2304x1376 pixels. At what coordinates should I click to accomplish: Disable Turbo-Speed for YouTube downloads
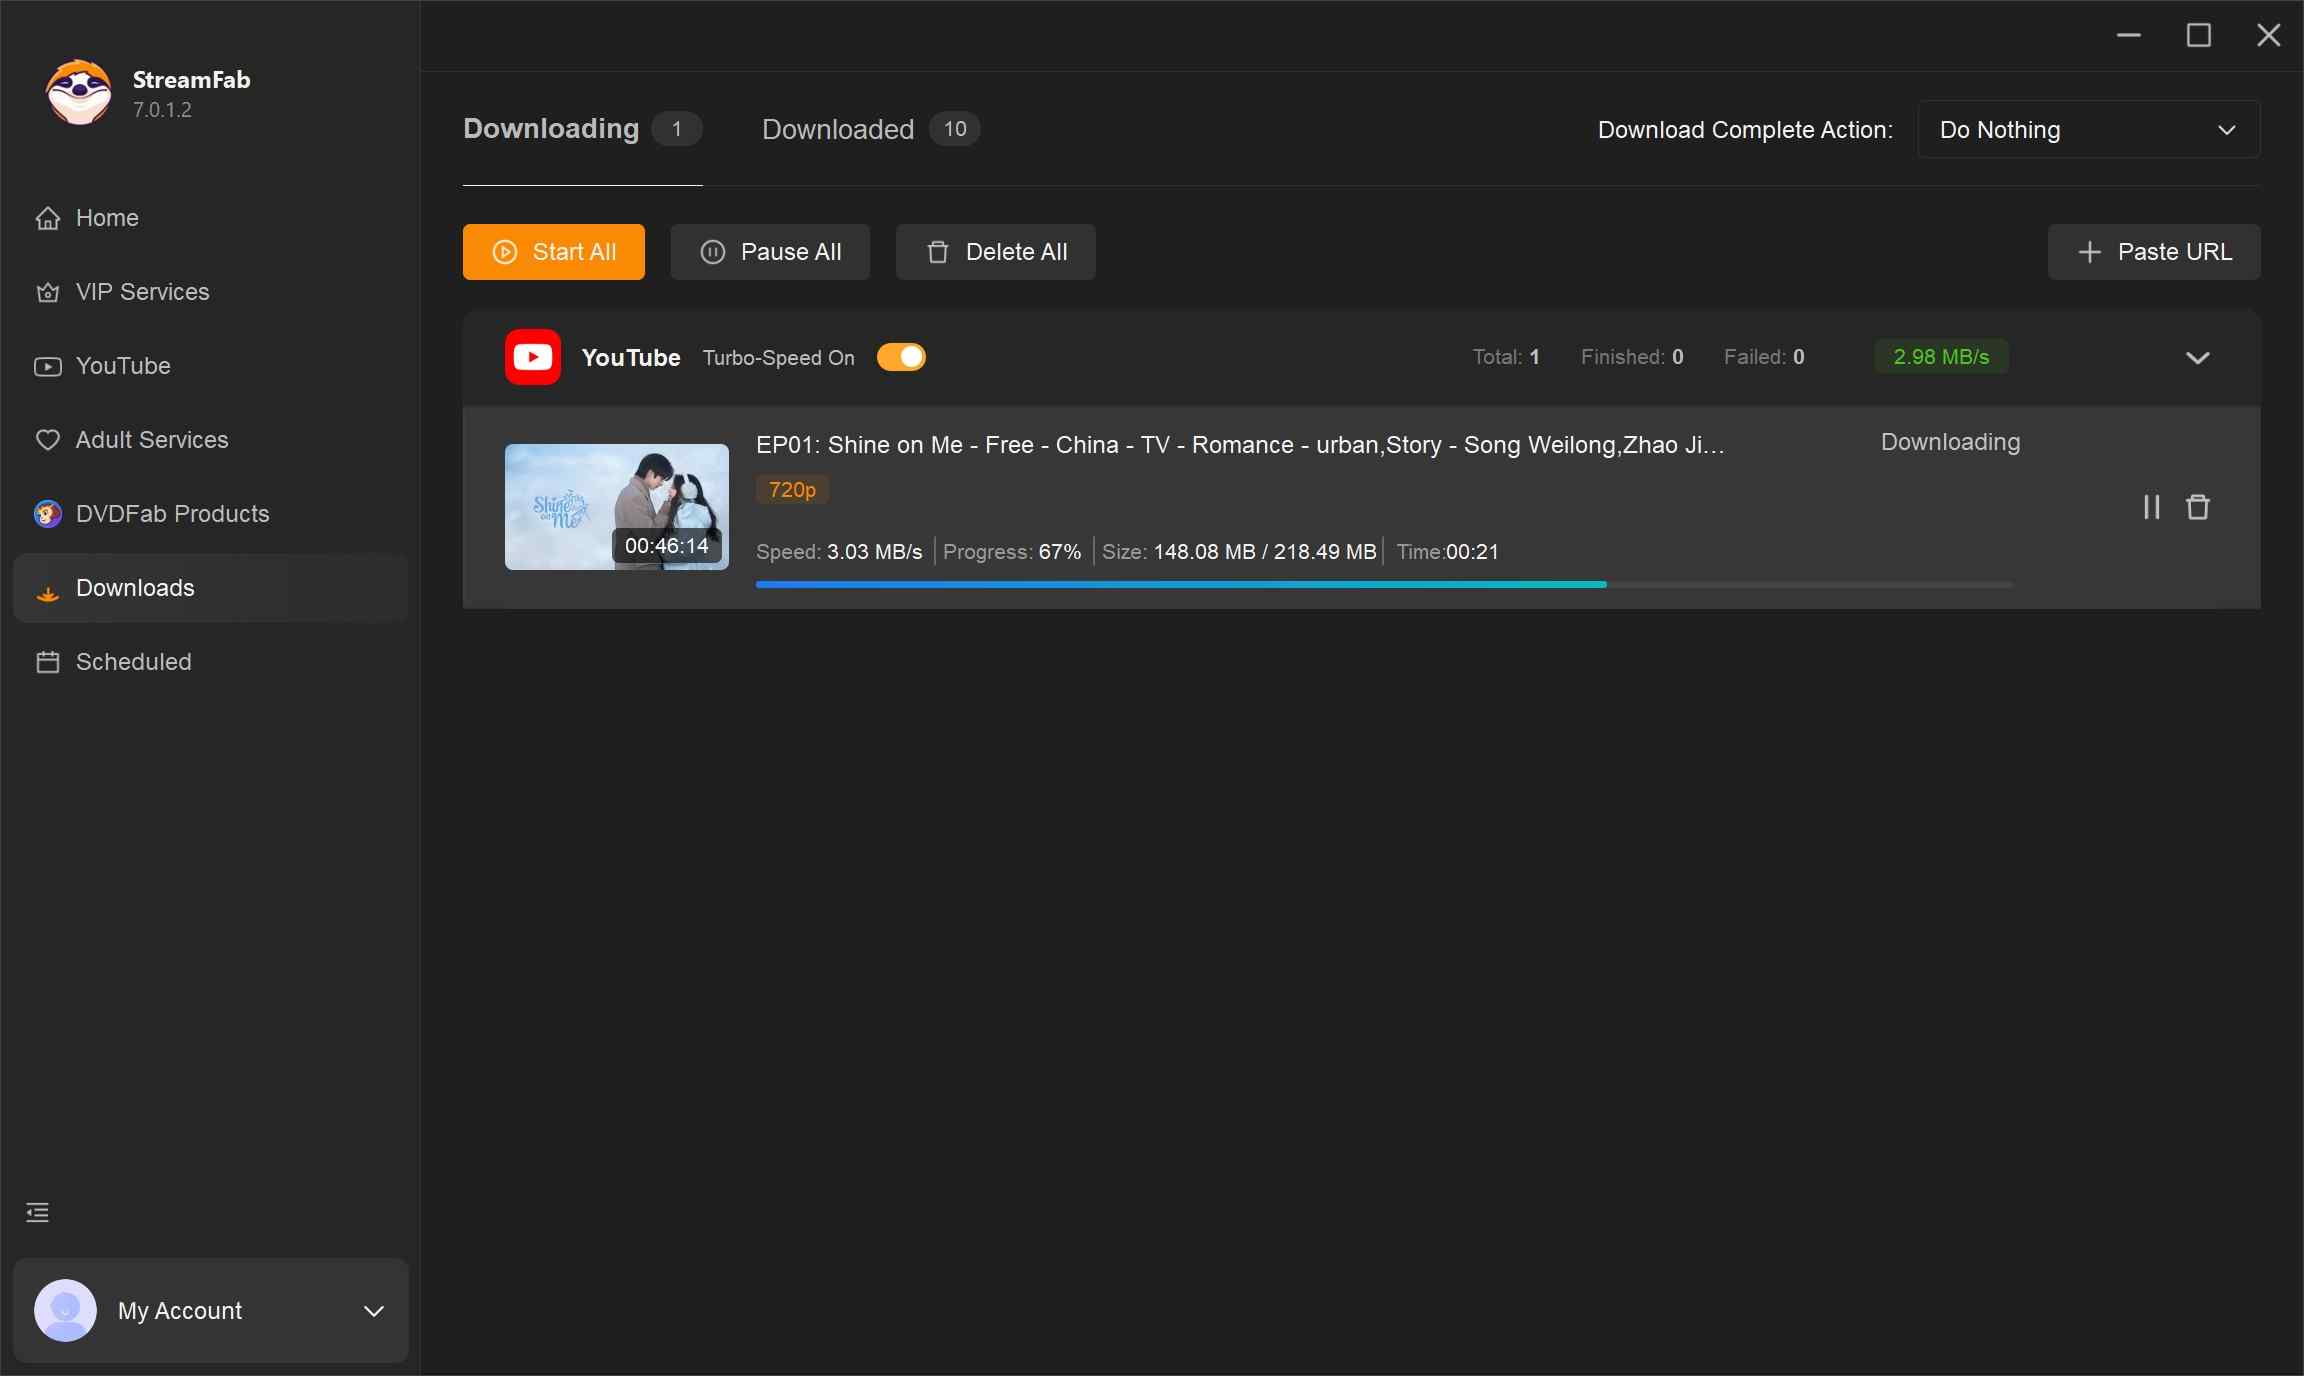[x=901, y=357]
